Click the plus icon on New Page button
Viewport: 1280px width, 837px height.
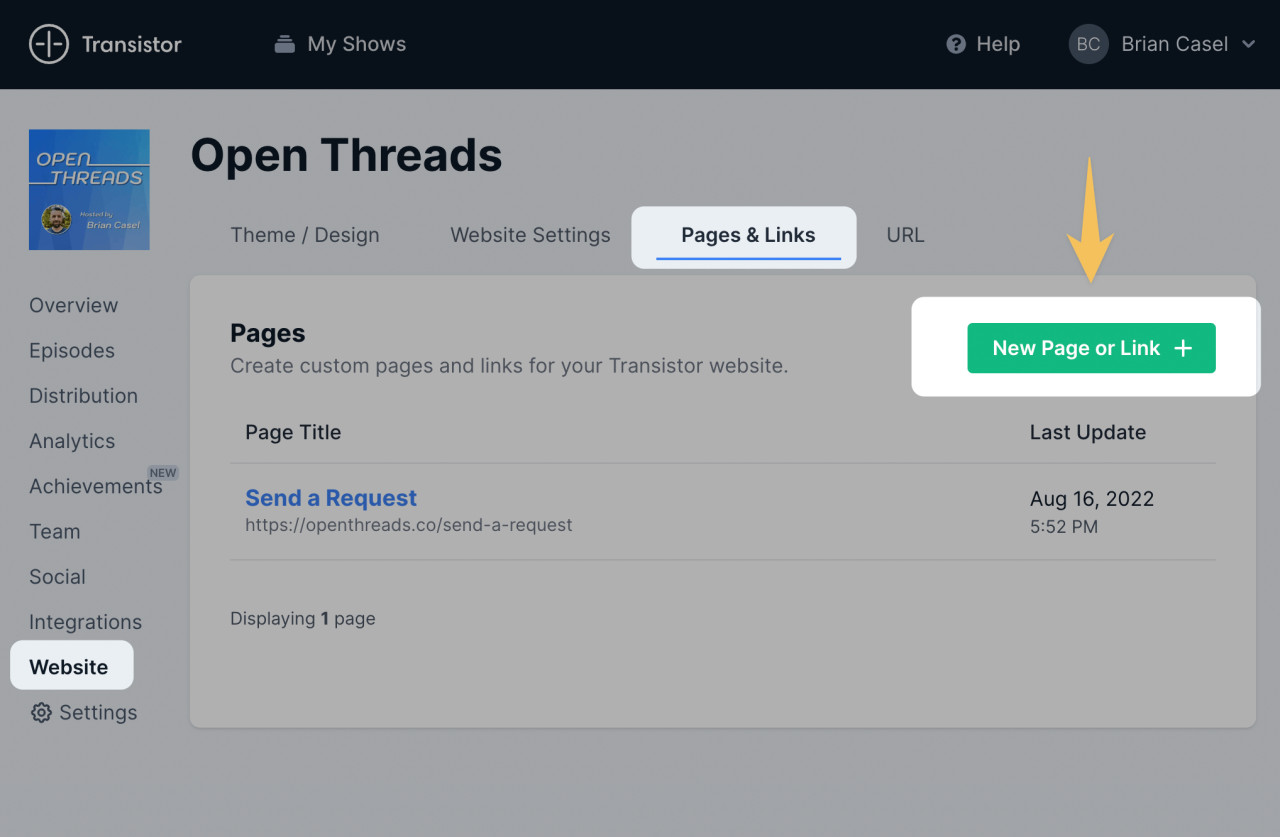coord(1183,348)
